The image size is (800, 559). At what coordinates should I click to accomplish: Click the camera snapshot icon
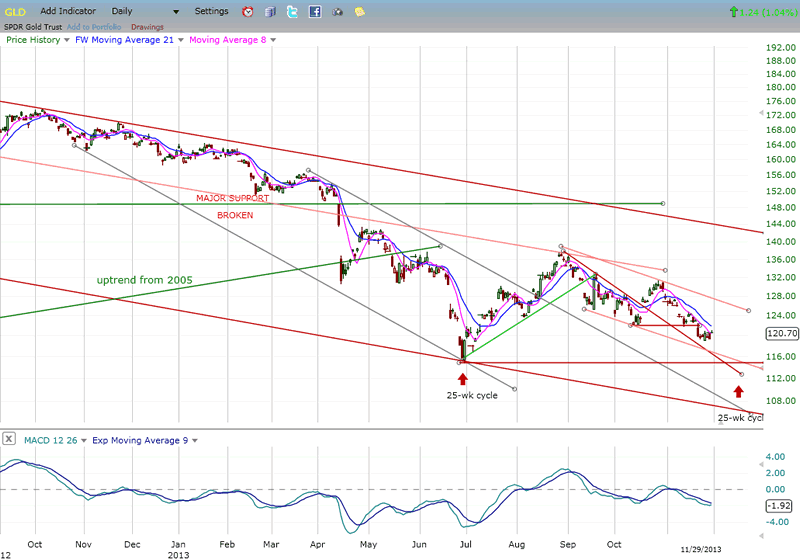point(337,12)
